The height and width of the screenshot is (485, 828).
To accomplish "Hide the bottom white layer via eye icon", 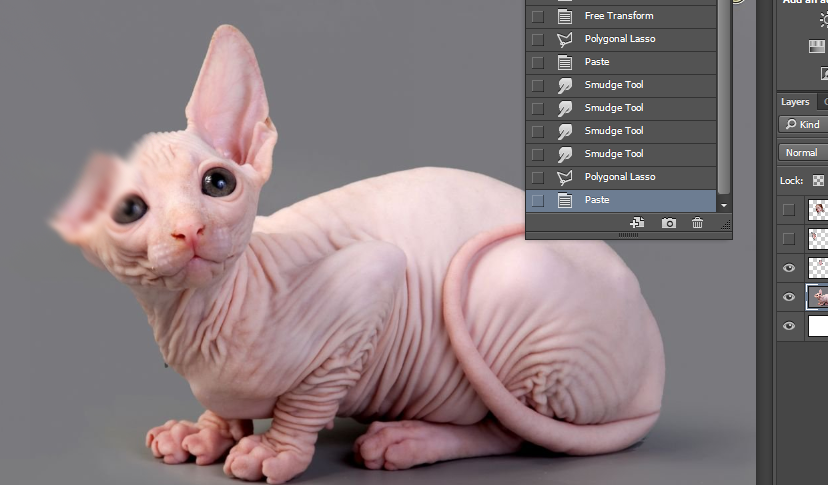I will [790, 326].
